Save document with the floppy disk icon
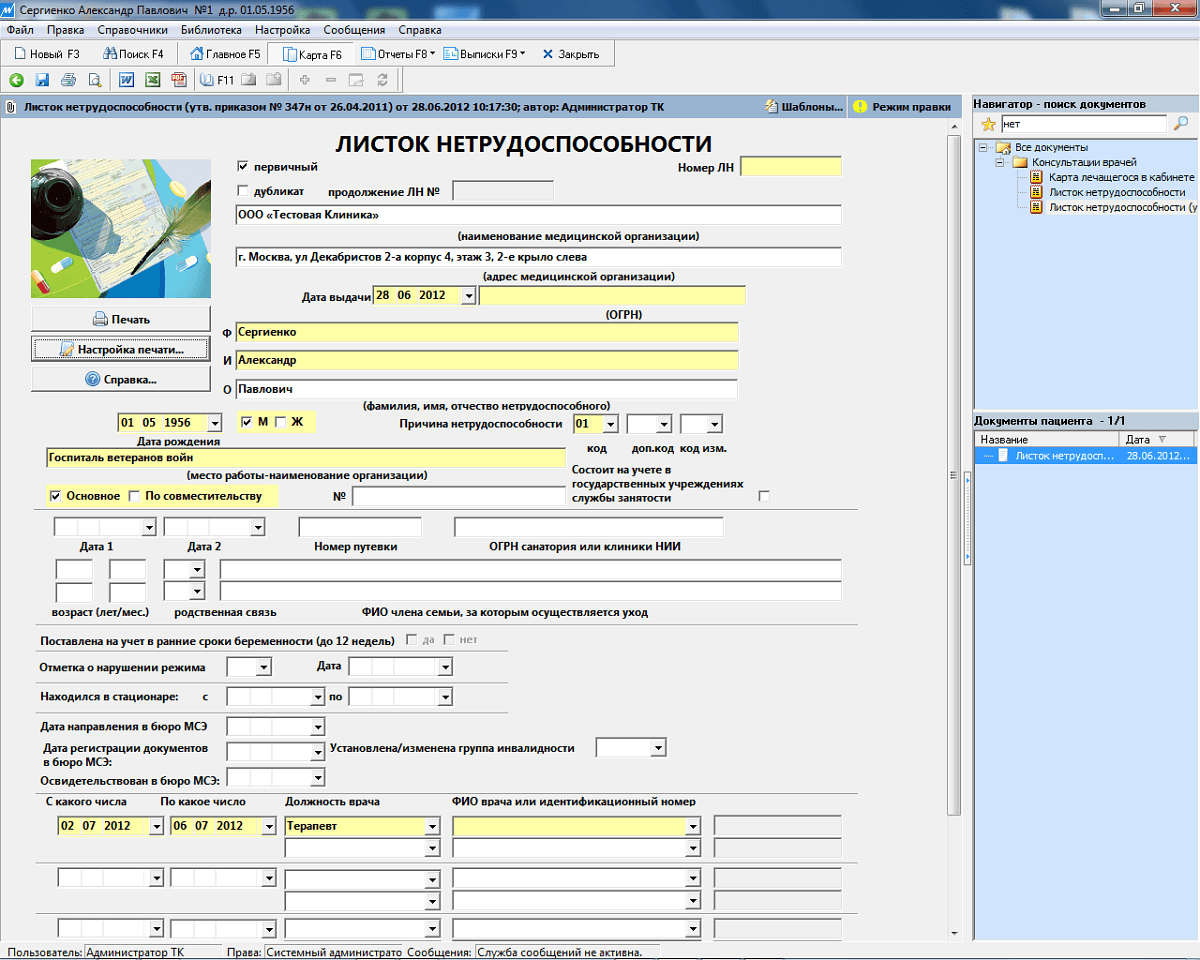Image resolution: width=1200 pixels, height=960 pixels. point(42,80)
